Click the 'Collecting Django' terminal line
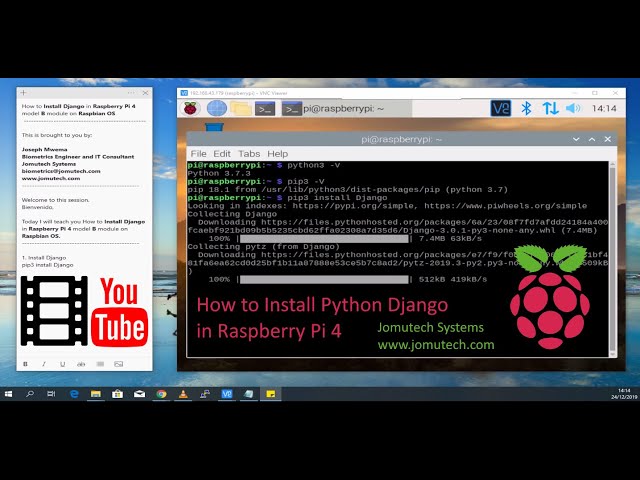Viewport: 640px width, 480px height. click(x=232, y=214)
